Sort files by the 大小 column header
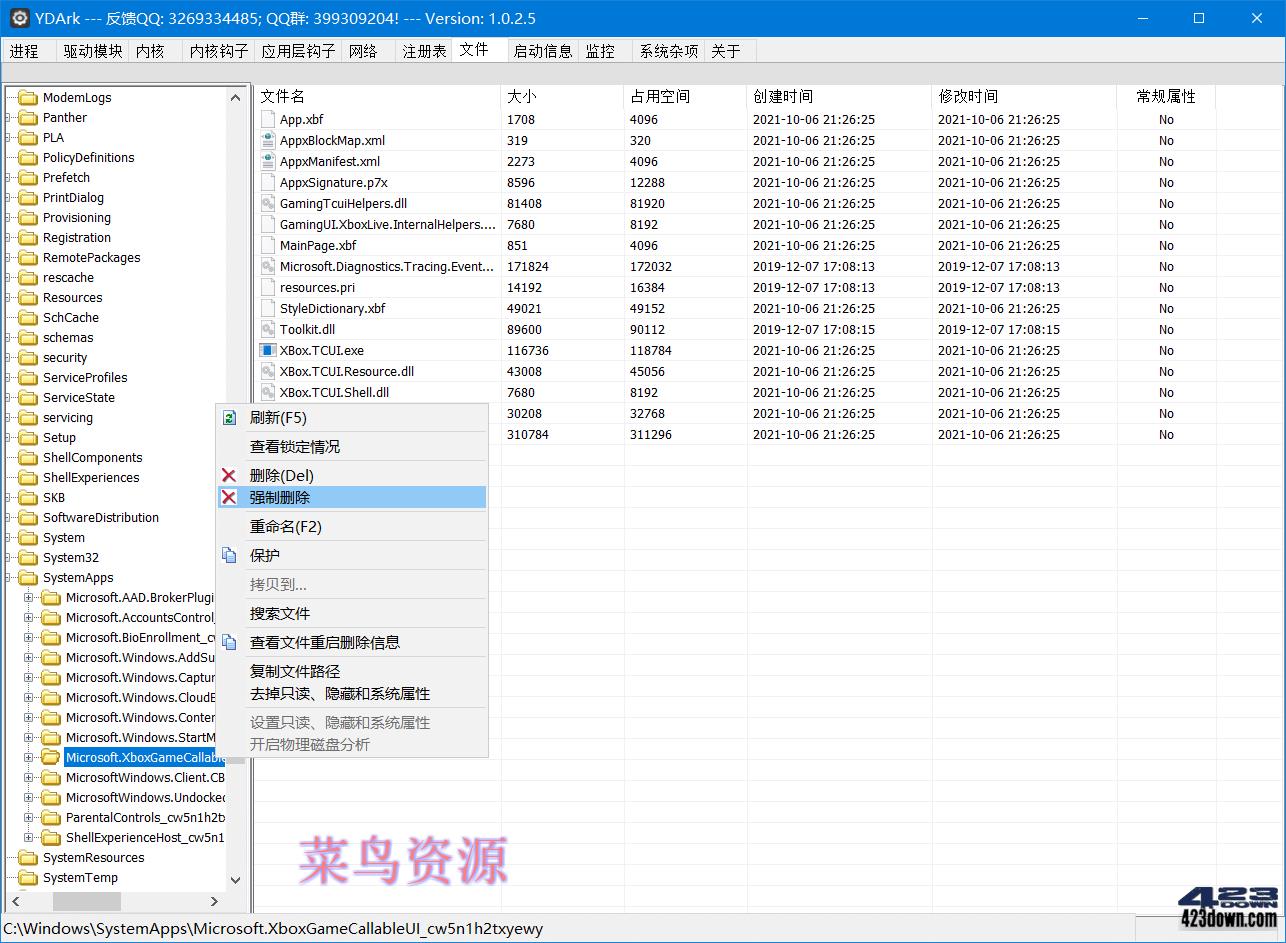The image size is (1286, 943). [520, 96]
